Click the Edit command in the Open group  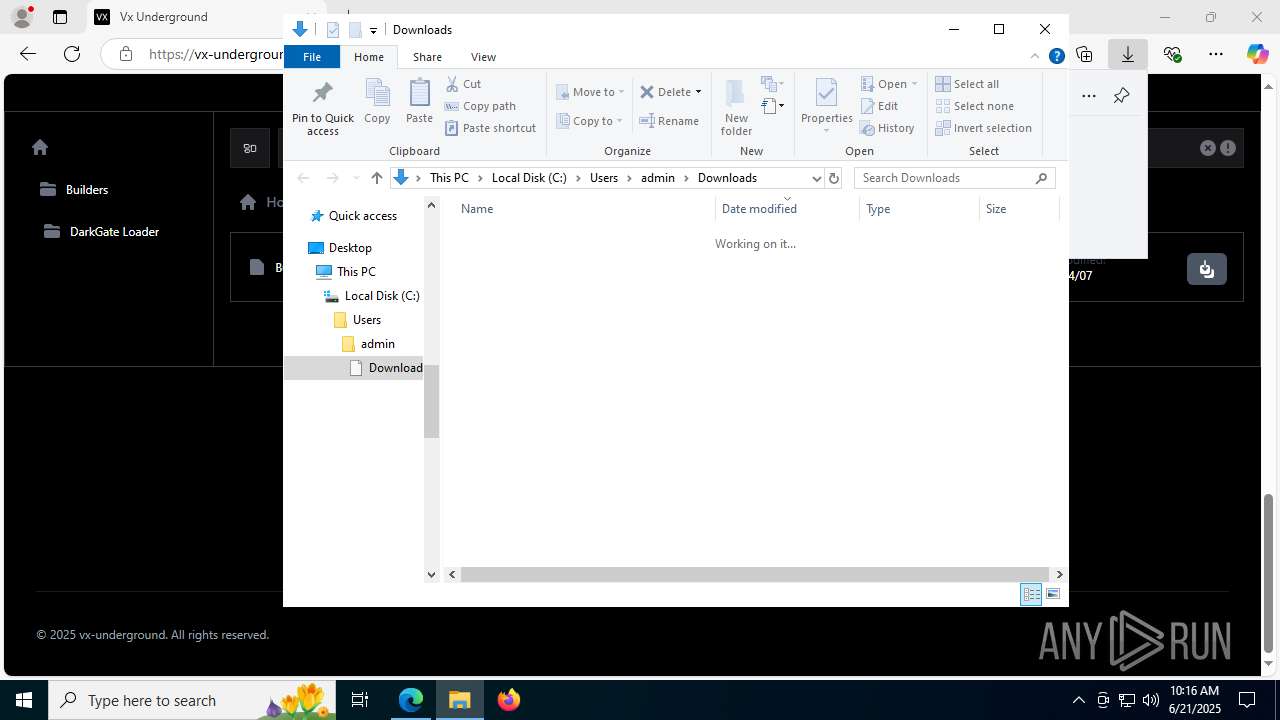pos(879,106)
